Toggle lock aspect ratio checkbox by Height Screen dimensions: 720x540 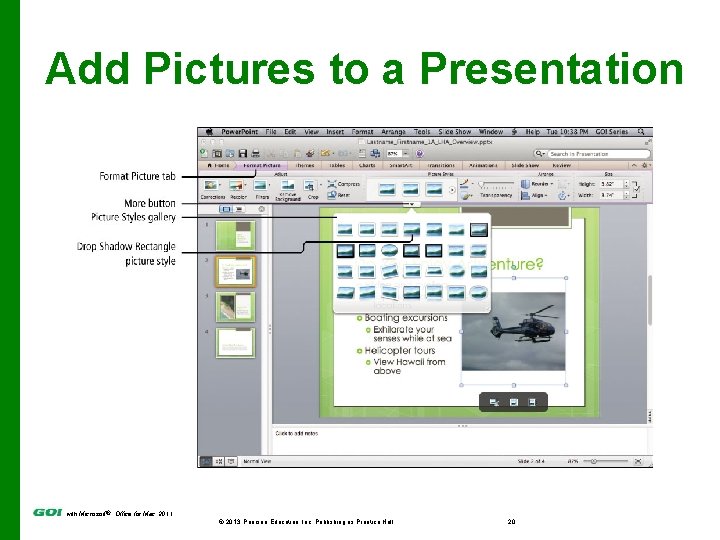[636, 189]
